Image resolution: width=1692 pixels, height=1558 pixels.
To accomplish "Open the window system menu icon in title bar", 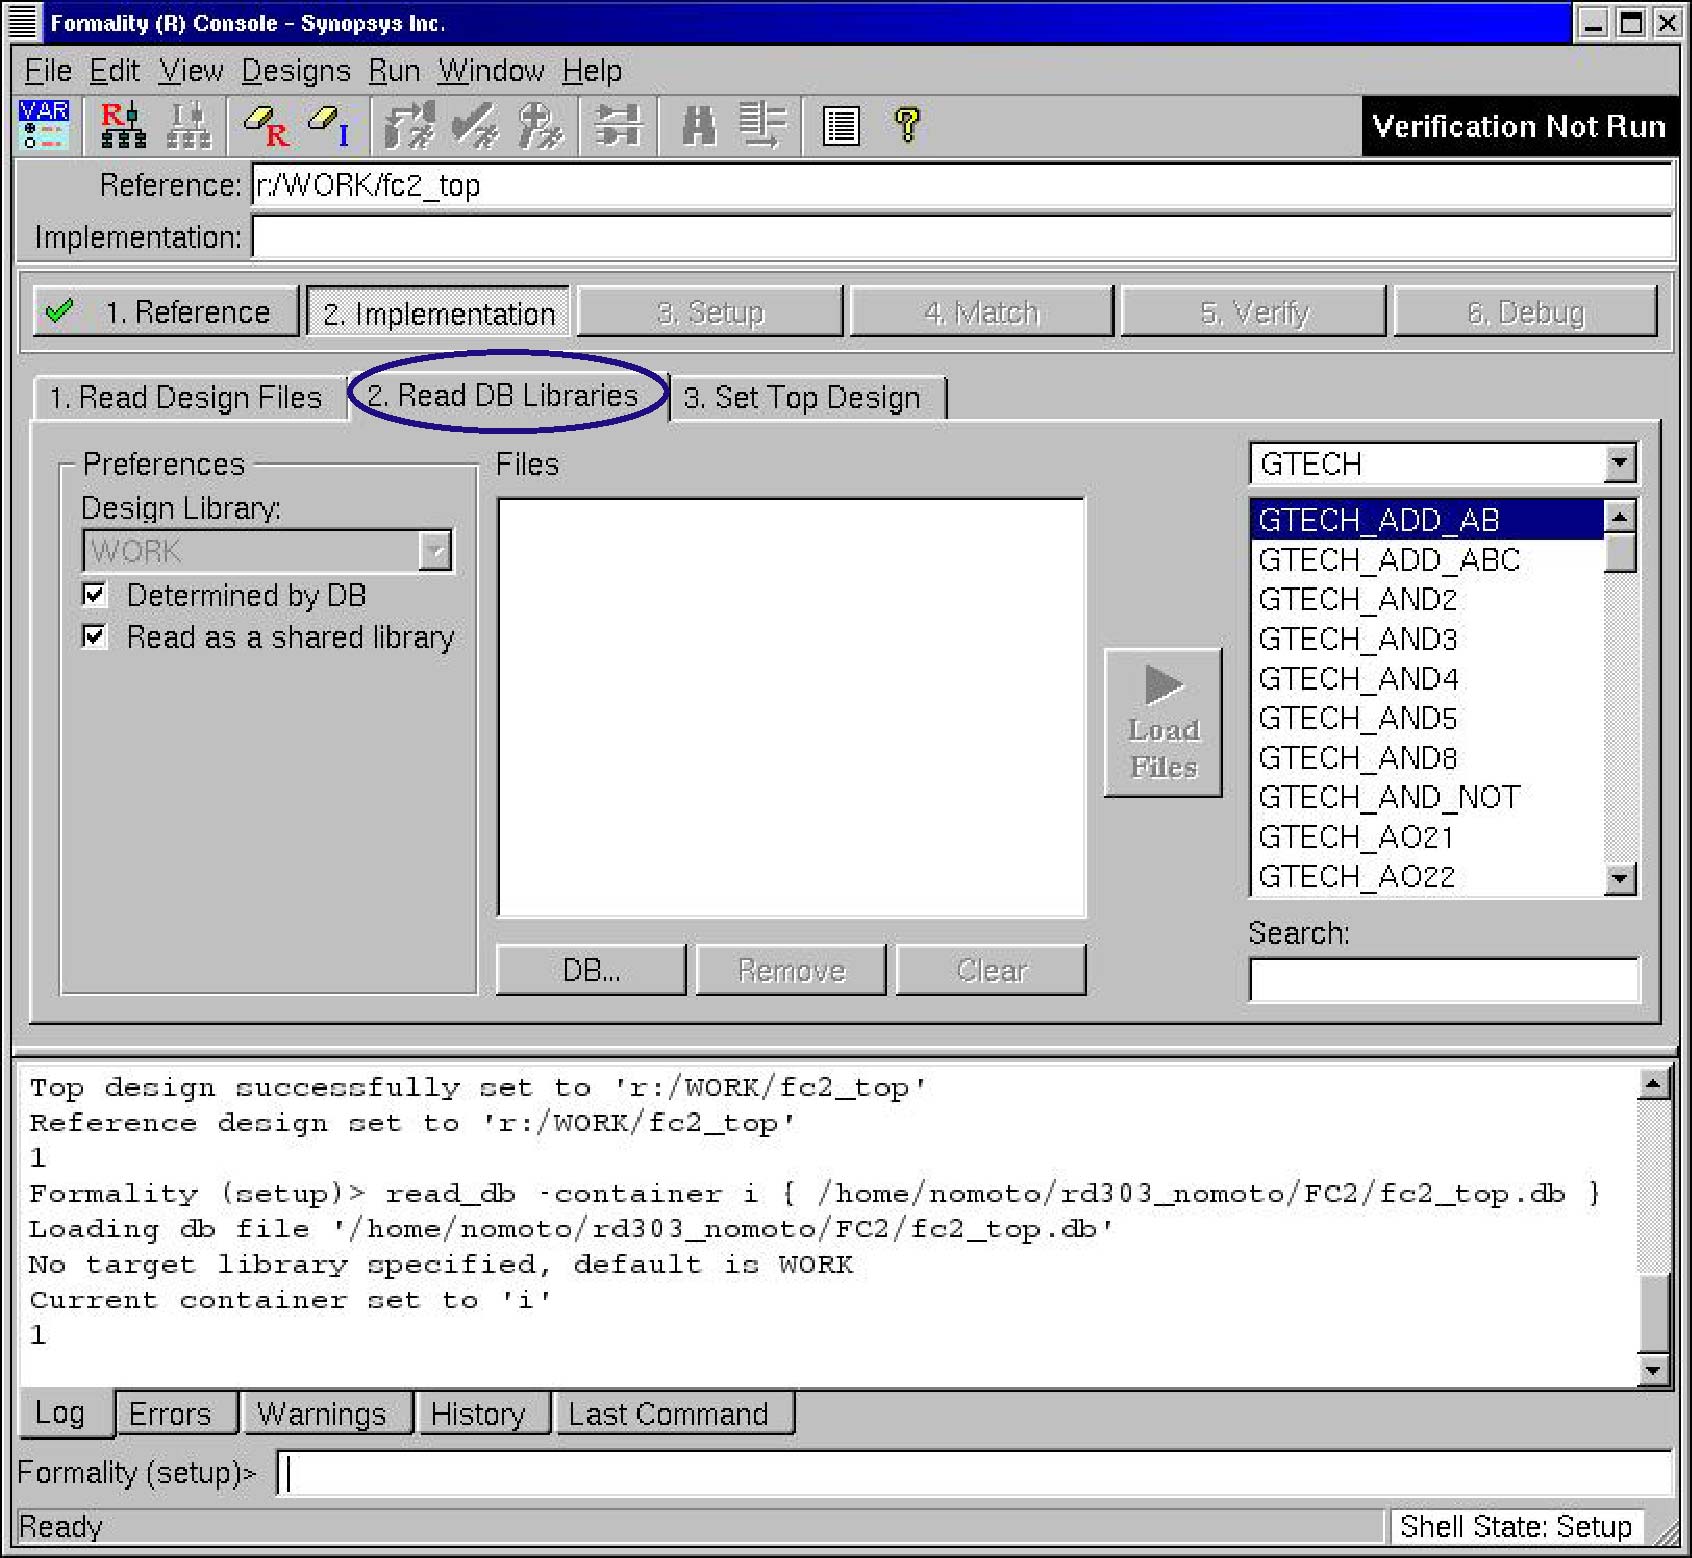I will coord(22,22).
